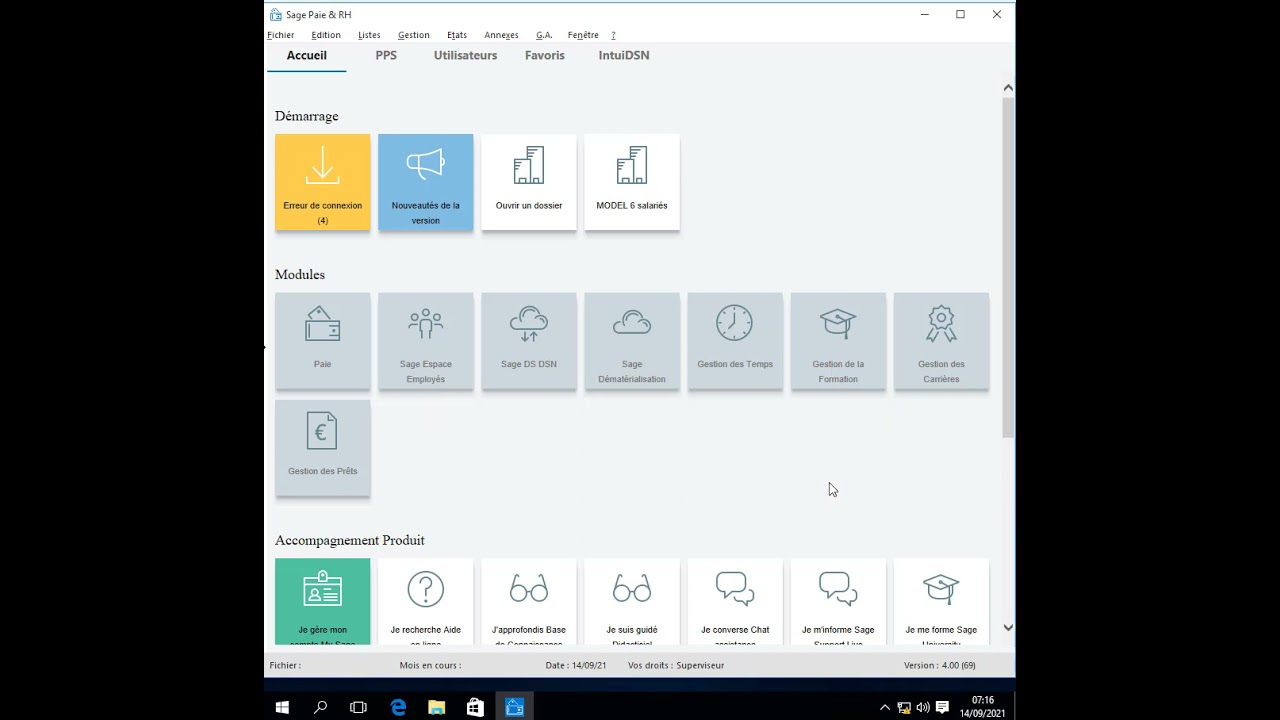This screenshot has width=1280, height=720.
Task: Switch to the Favoris tab
Action: [x=545, y=56]
